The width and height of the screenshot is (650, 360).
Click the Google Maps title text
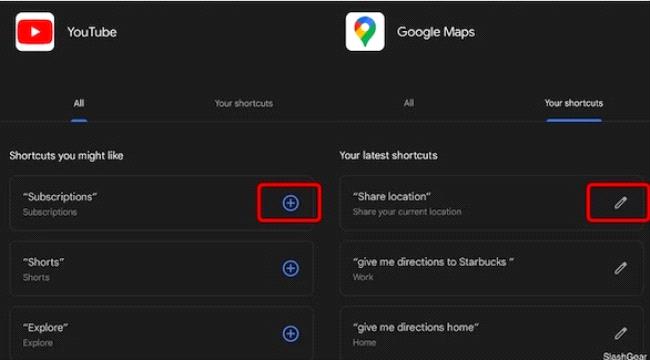click(x=436, y=32)
